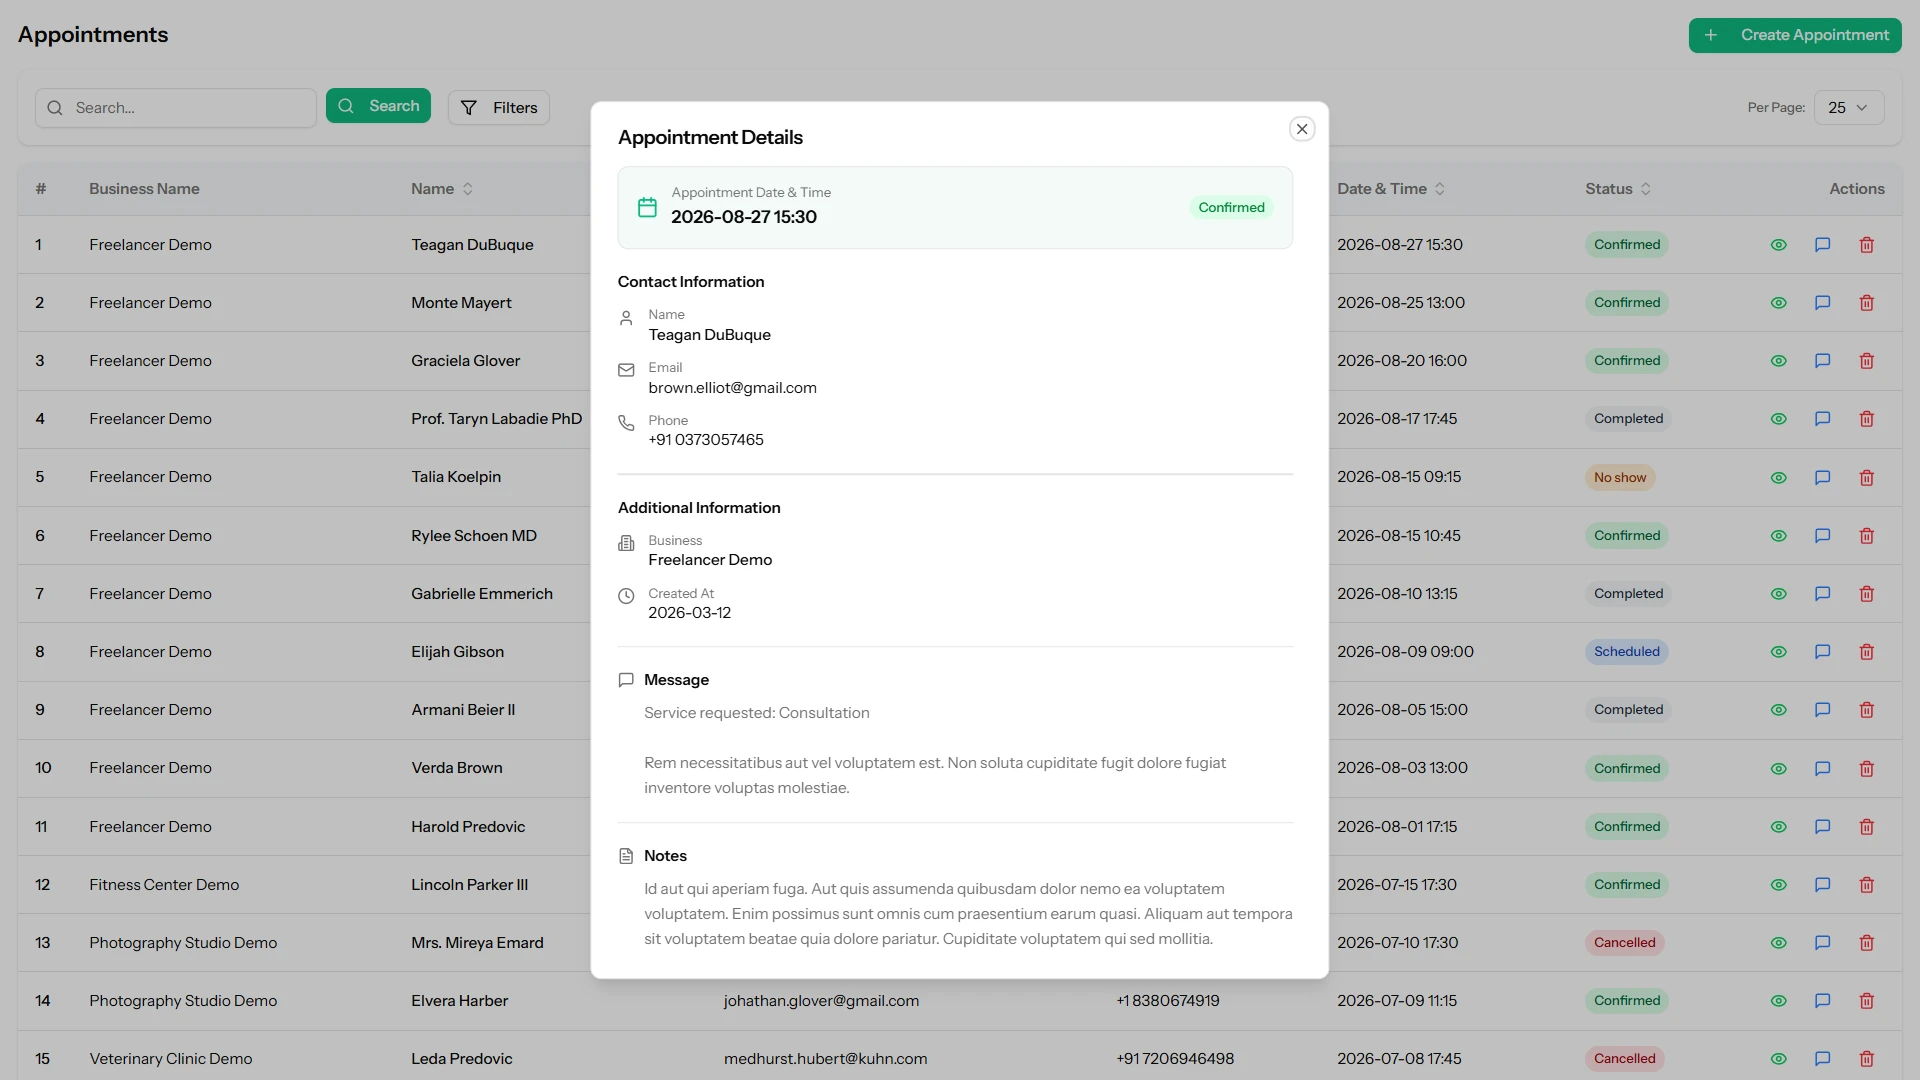The height and width of the screenshot is (1080, 1920).
Task: Focus the Search text field
Action: tap(176, 108)
